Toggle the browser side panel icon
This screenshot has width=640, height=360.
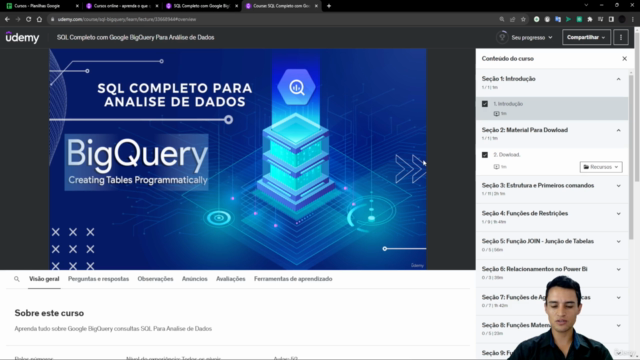(611, 19)
